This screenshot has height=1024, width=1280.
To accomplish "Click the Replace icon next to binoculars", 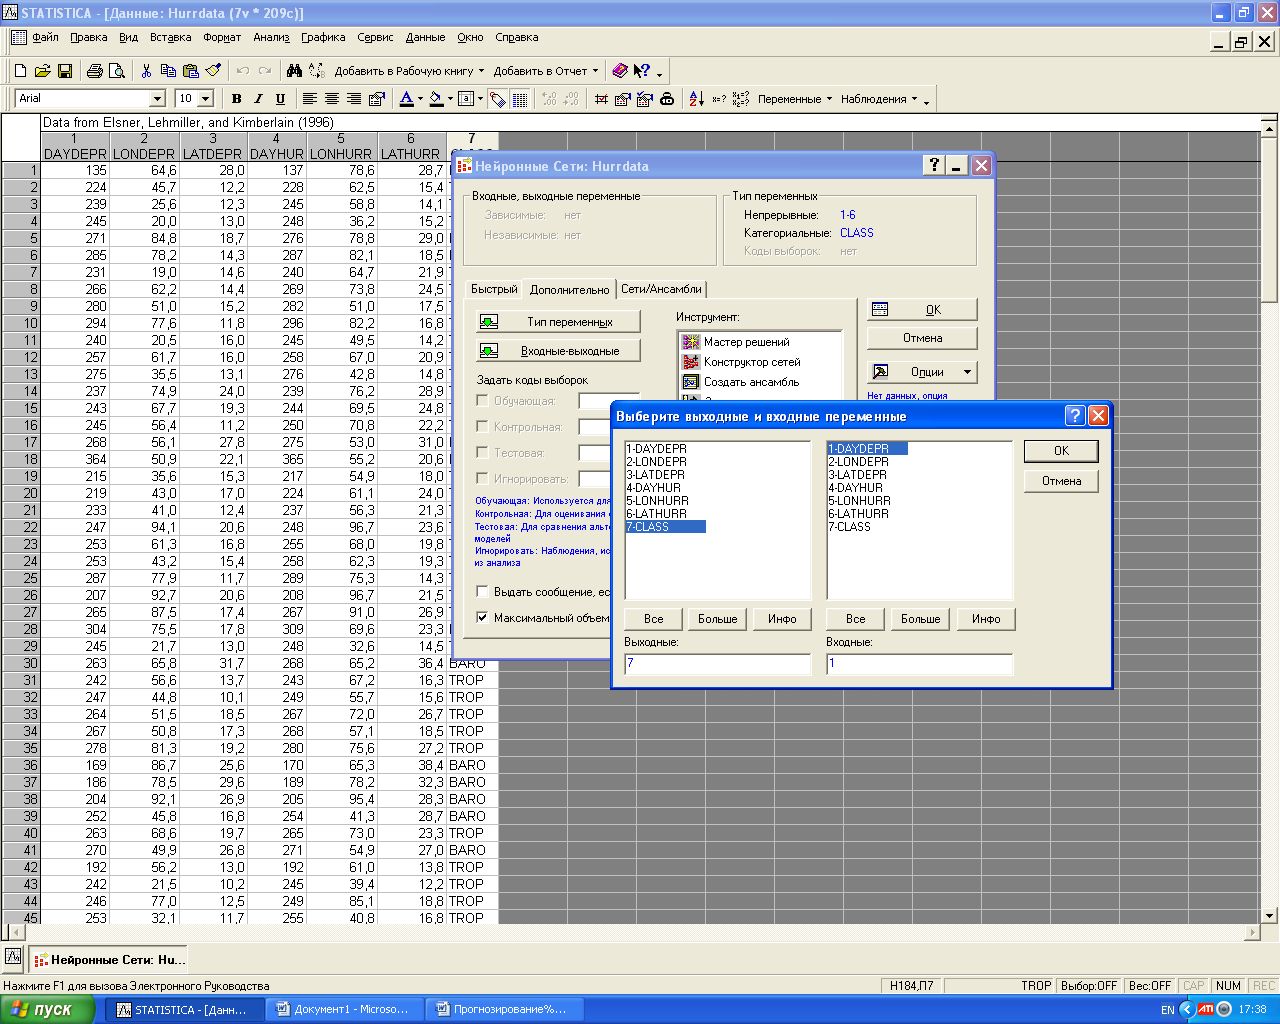I will tap(316, 71).
